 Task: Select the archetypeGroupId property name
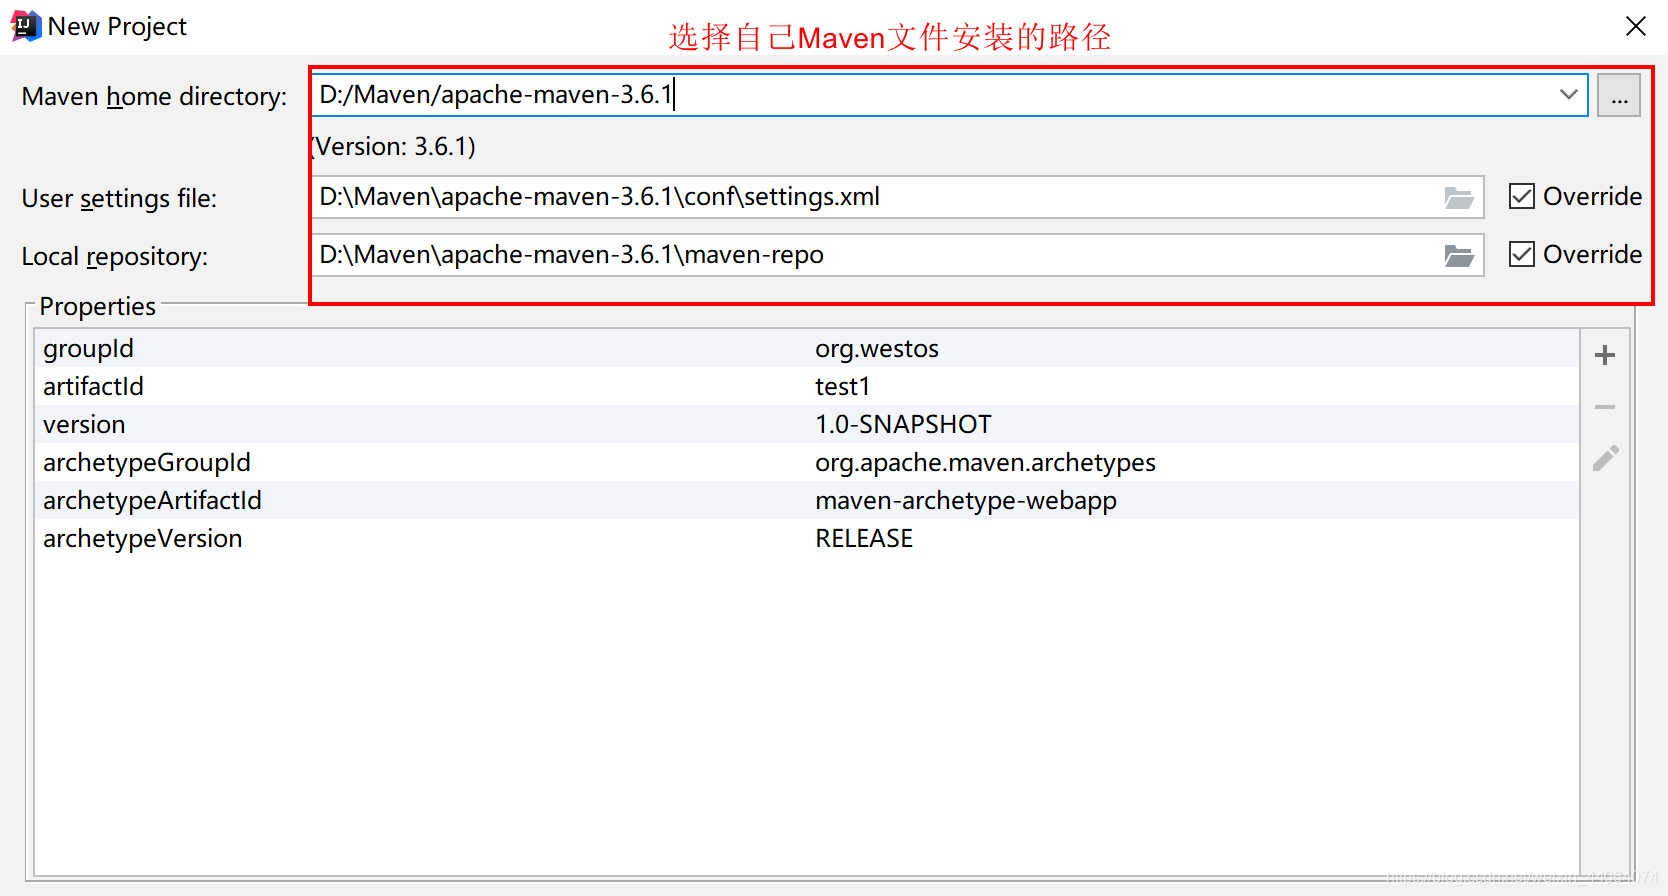(x=147, y=462)
